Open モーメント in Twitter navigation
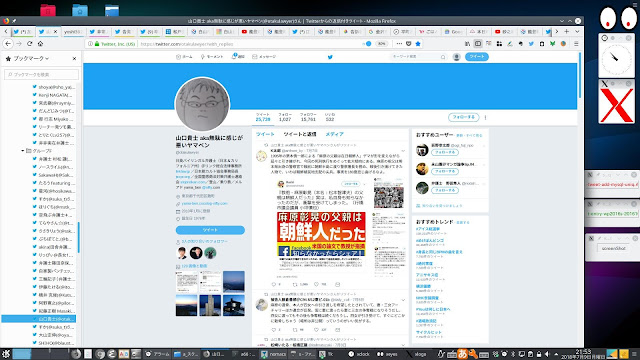Screen dimensions: 640x360 tap(212, 57)
